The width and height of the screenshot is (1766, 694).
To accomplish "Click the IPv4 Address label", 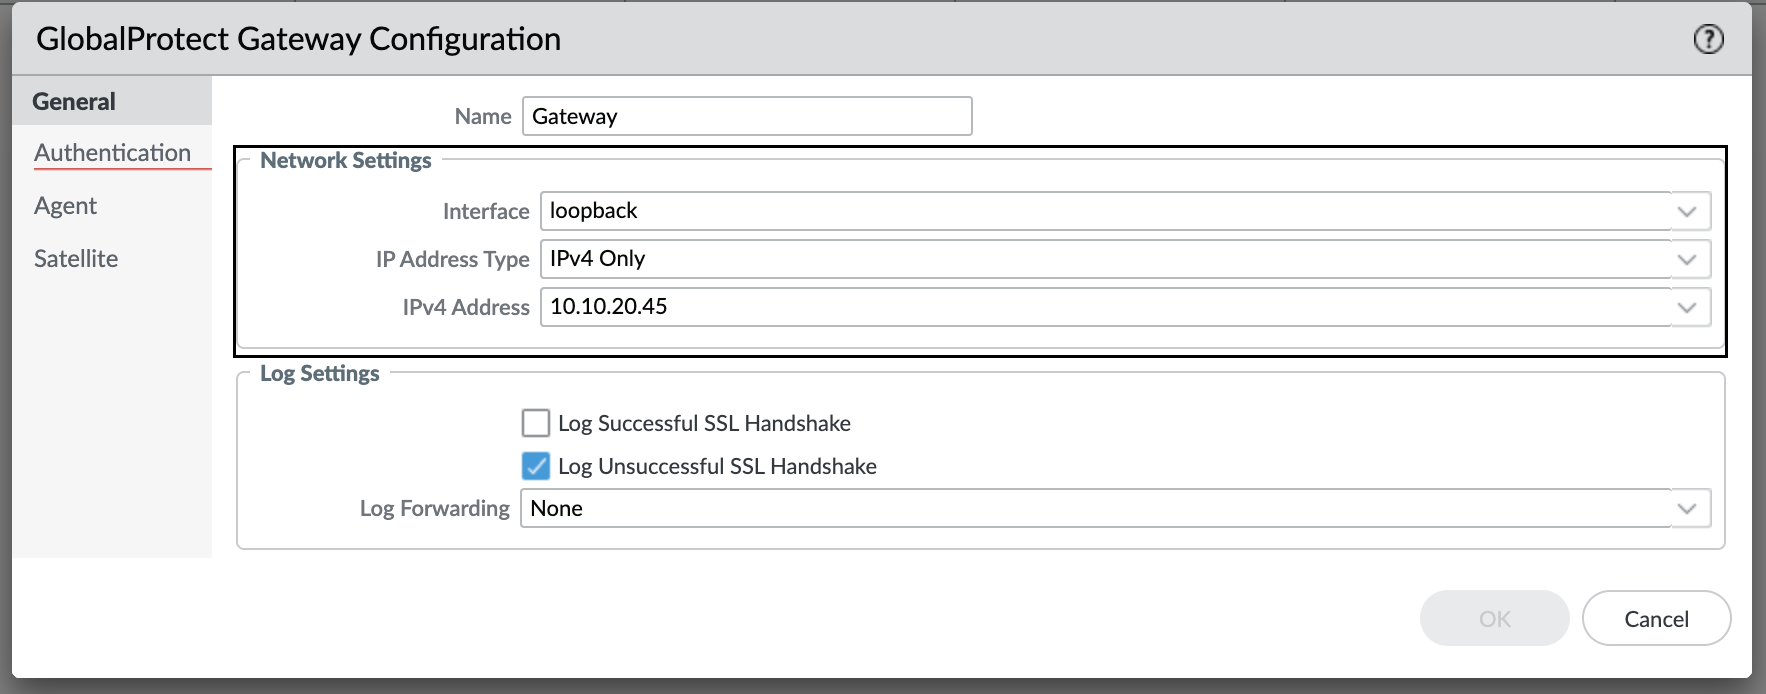I will (466, 307).
